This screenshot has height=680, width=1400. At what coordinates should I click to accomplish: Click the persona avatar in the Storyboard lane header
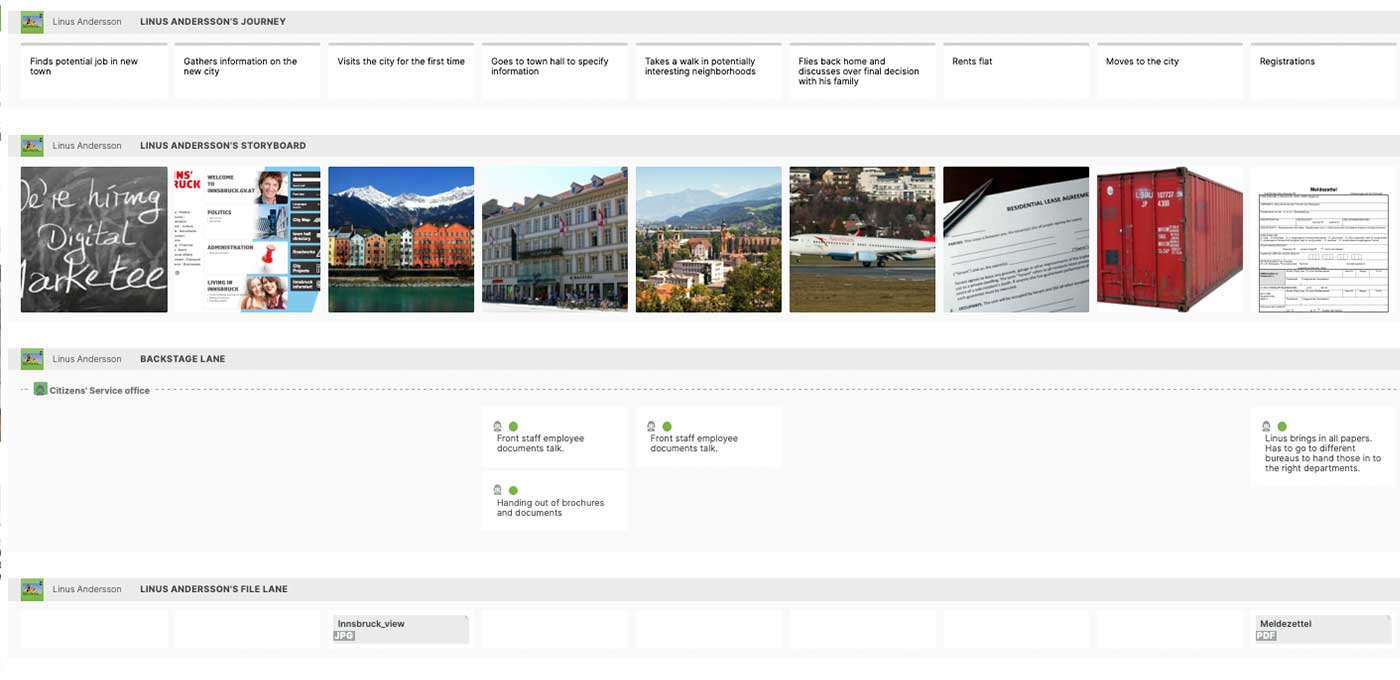click(32, 146)
